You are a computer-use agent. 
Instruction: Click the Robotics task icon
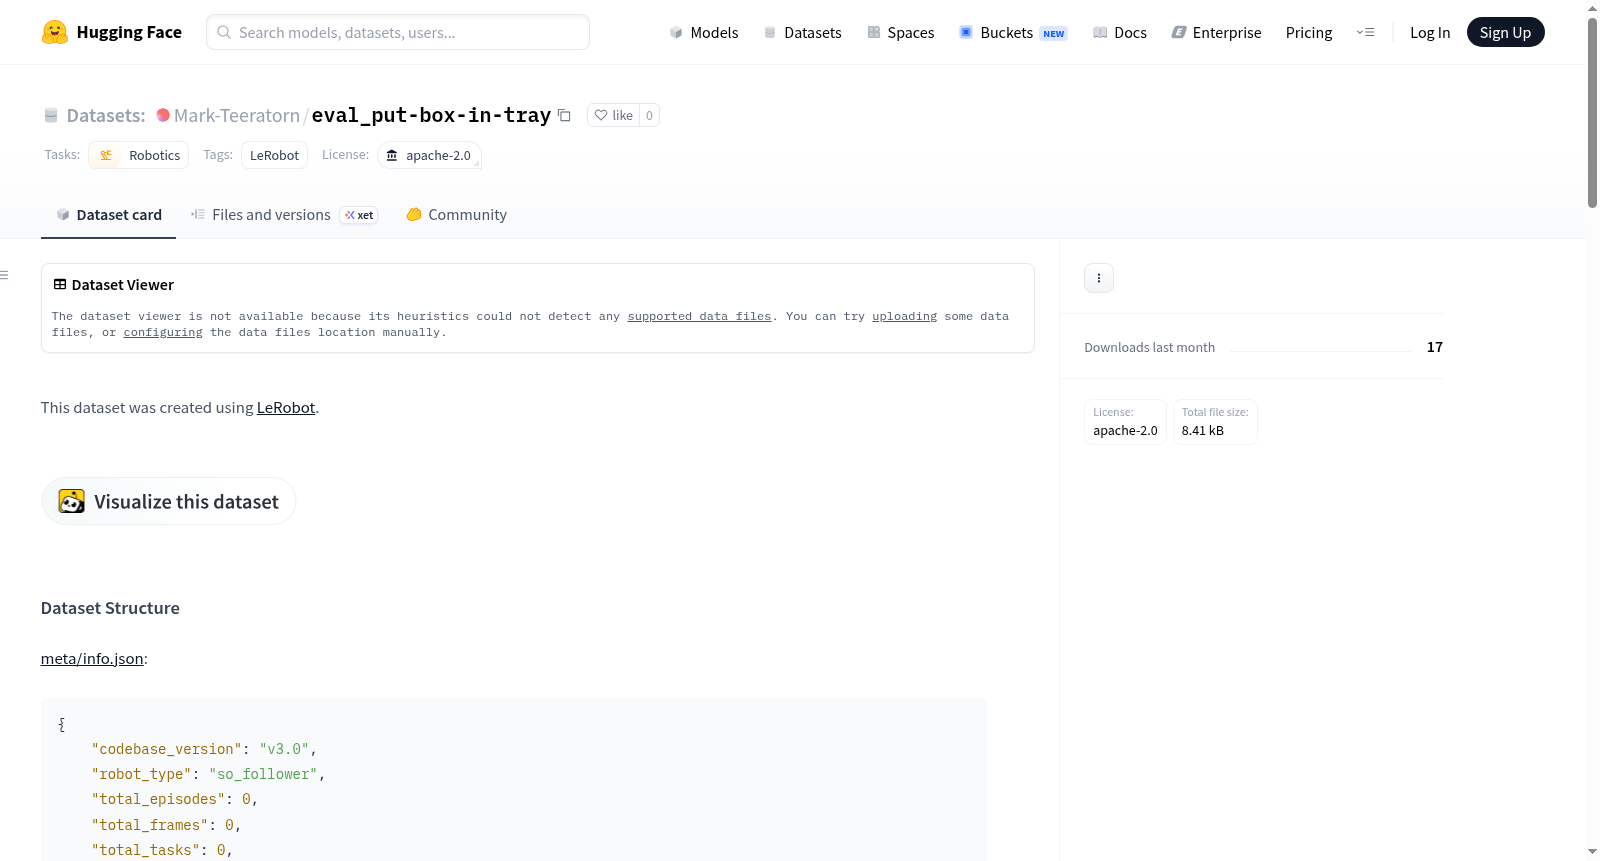(106, 155)
